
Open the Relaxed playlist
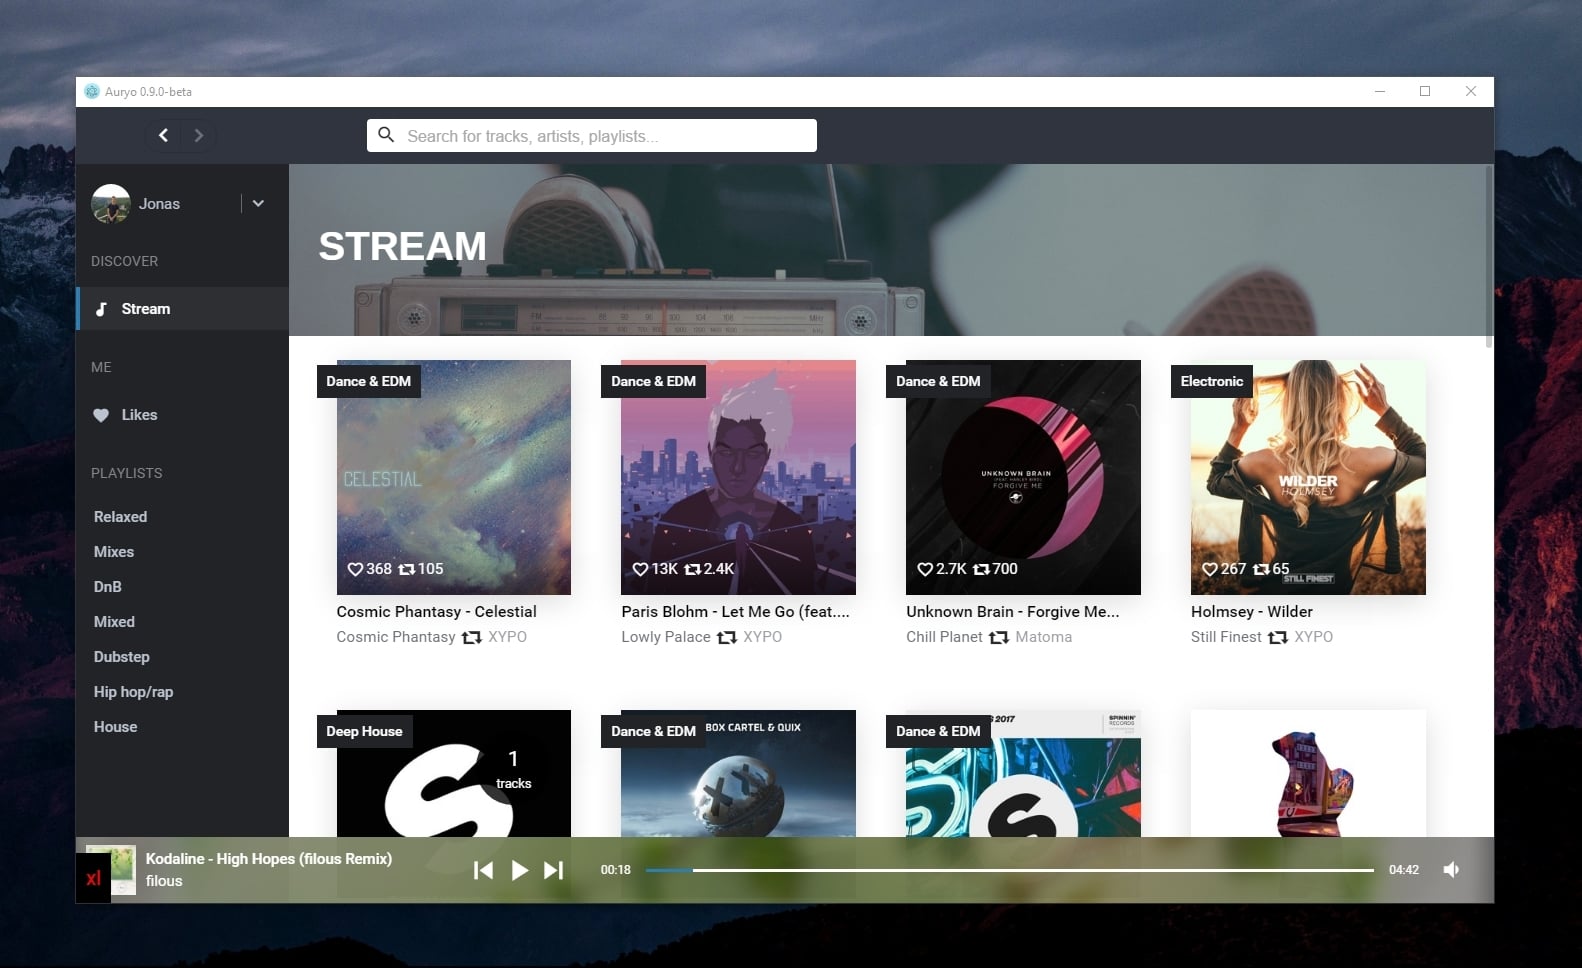pyautogui.click(x=120, y=517)
